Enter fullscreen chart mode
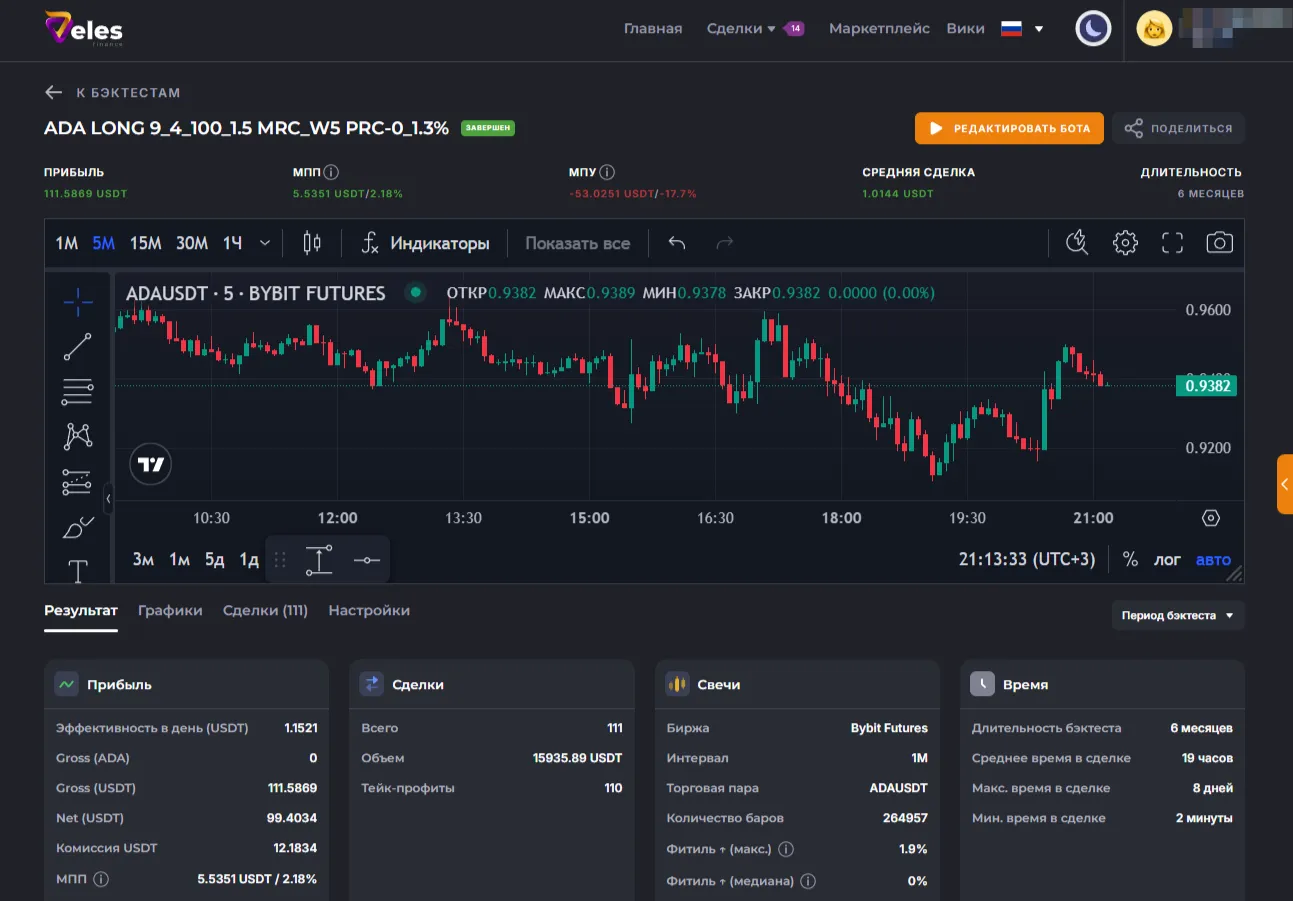Viewport: 1293px width, 901px height. pyautogui.click(x=1172, y=243)
